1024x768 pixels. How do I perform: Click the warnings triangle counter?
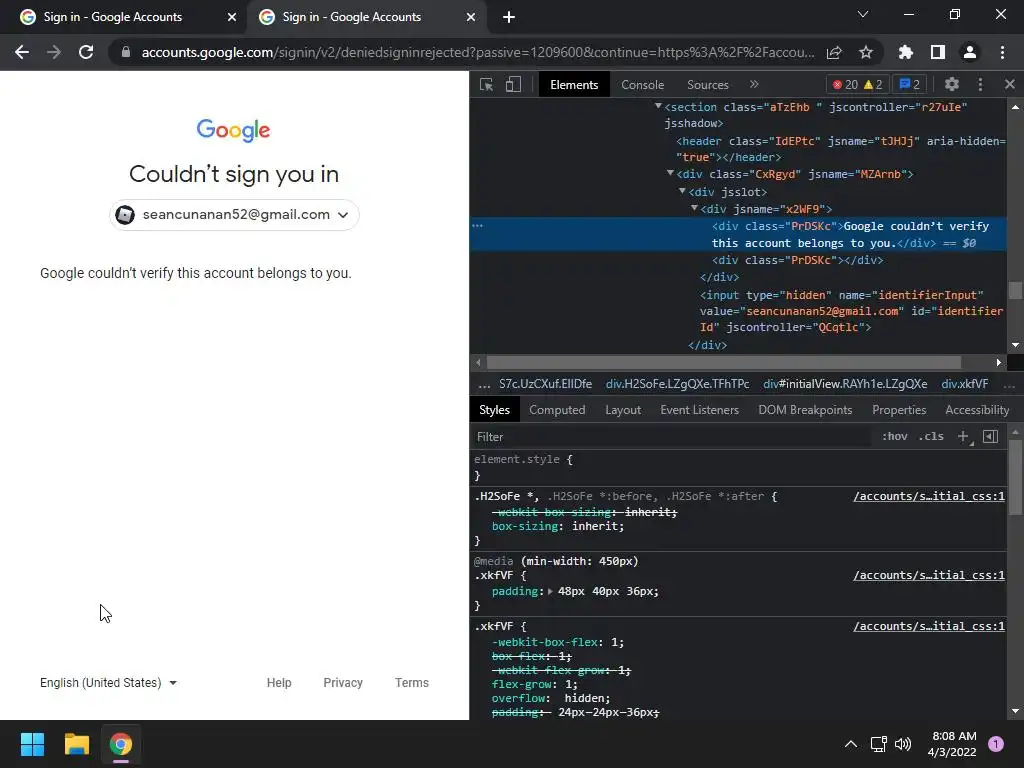[x=873, y=84]
